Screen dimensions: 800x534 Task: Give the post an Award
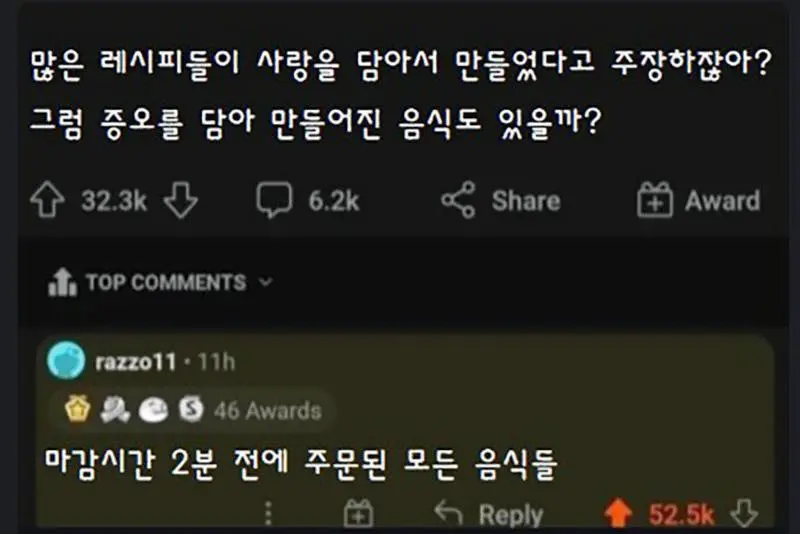click(x=698, y=201)
